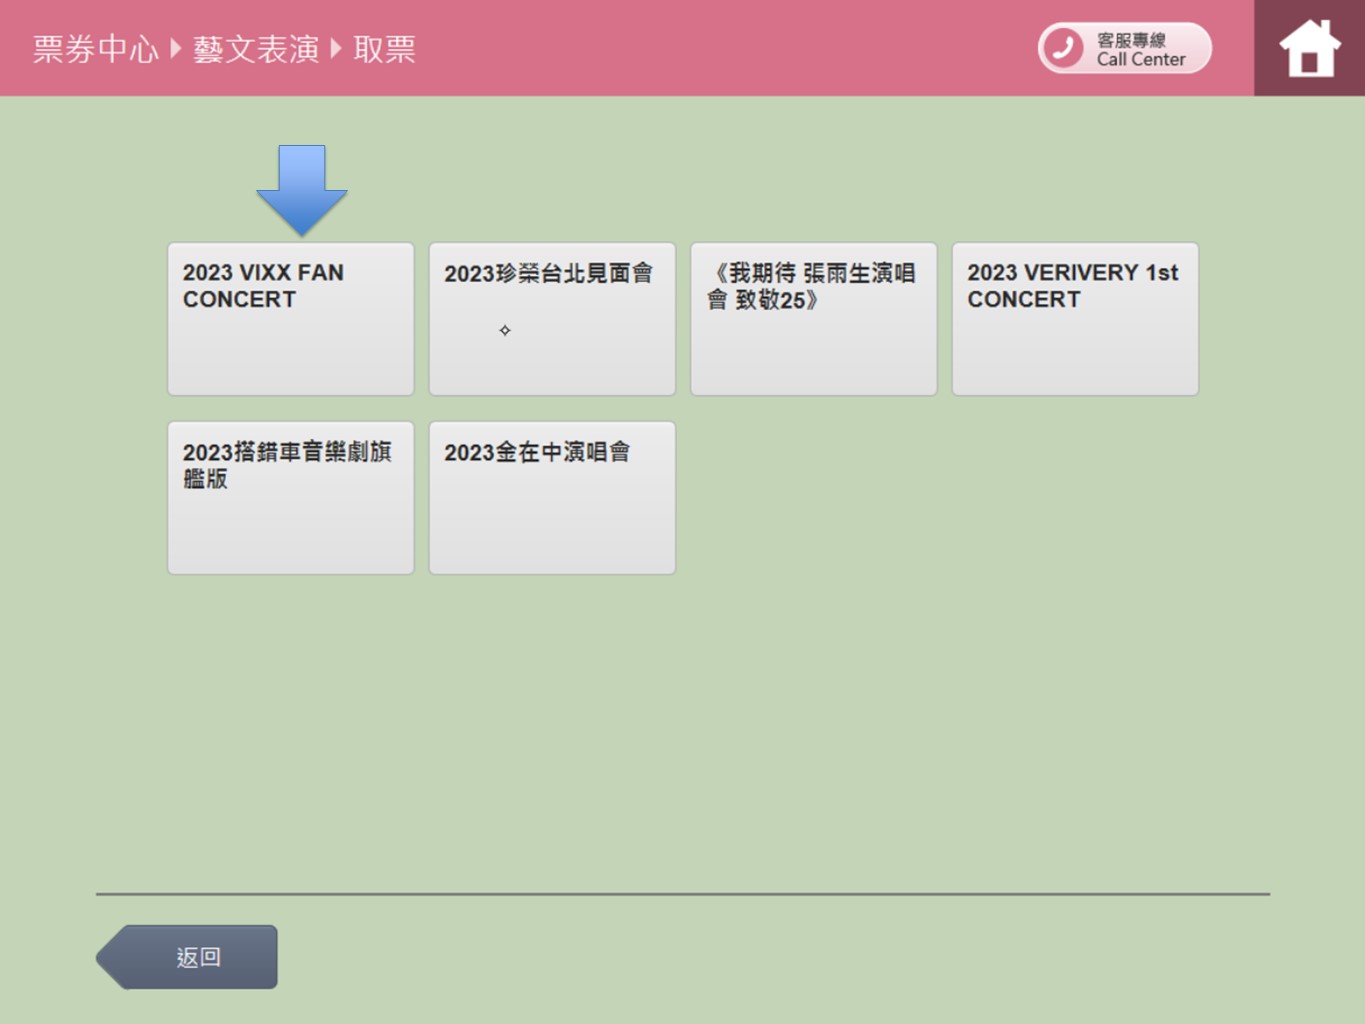
Task: Tap the Call Center phone icon
Action: (x=1063, y=48)
